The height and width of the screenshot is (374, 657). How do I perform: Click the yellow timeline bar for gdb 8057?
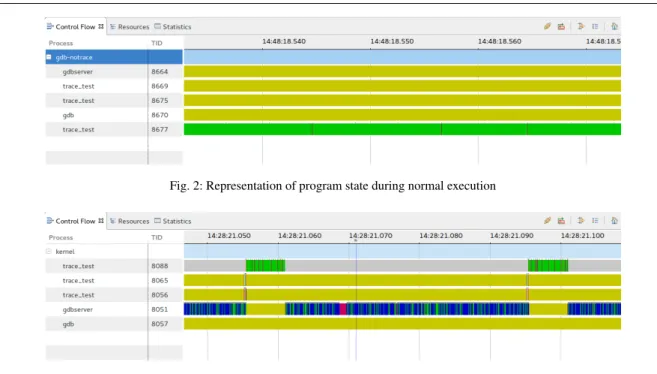(x=402, y=324)
